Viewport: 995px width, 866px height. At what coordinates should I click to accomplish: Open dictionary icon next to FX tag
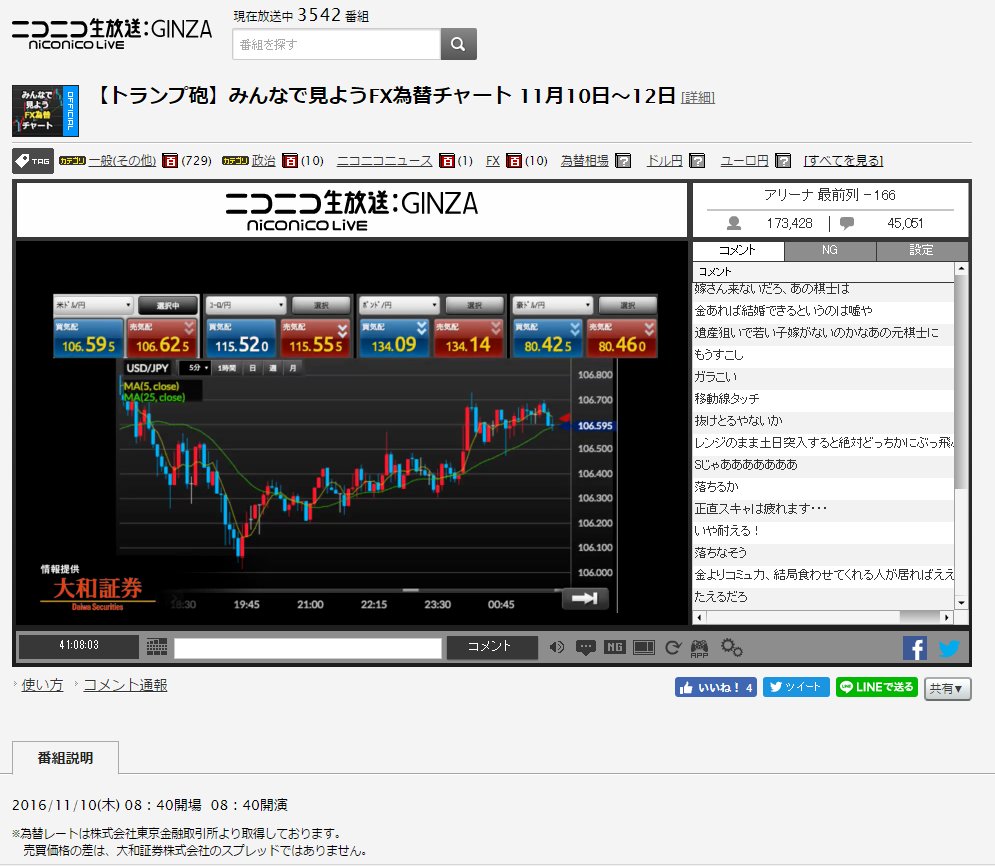point(514,161)
